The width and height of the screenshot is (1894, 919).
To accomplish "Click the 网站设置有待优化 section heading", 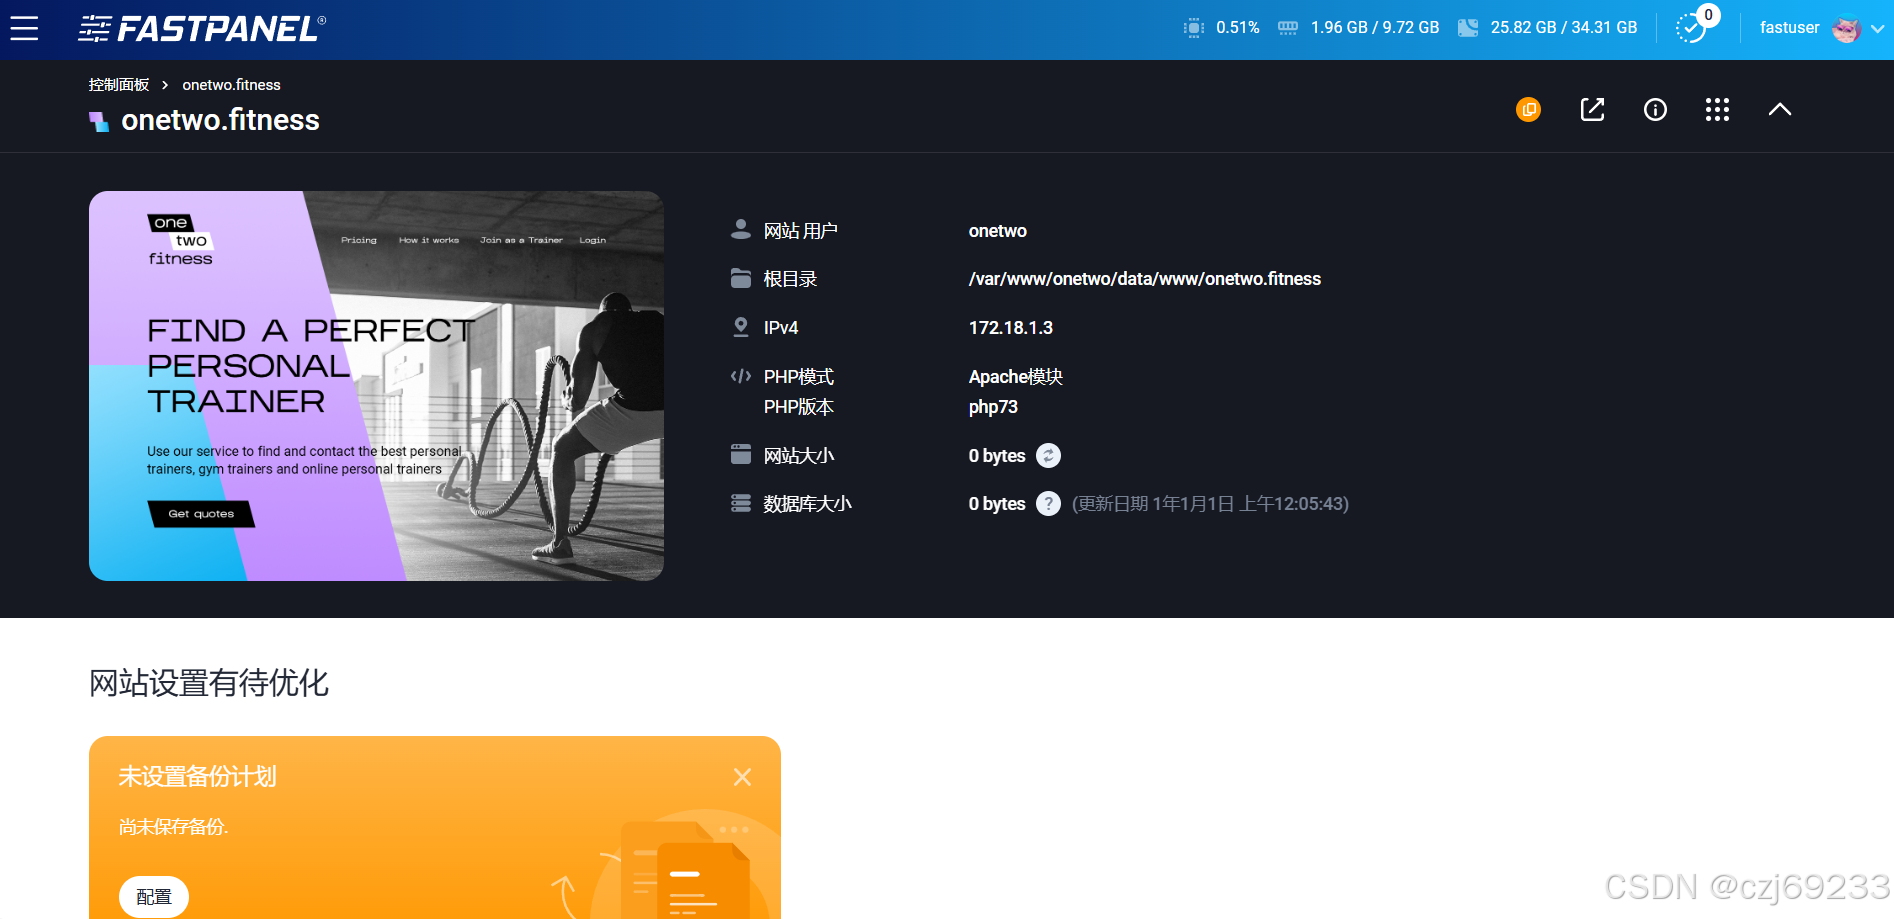I will pos(209,683).
